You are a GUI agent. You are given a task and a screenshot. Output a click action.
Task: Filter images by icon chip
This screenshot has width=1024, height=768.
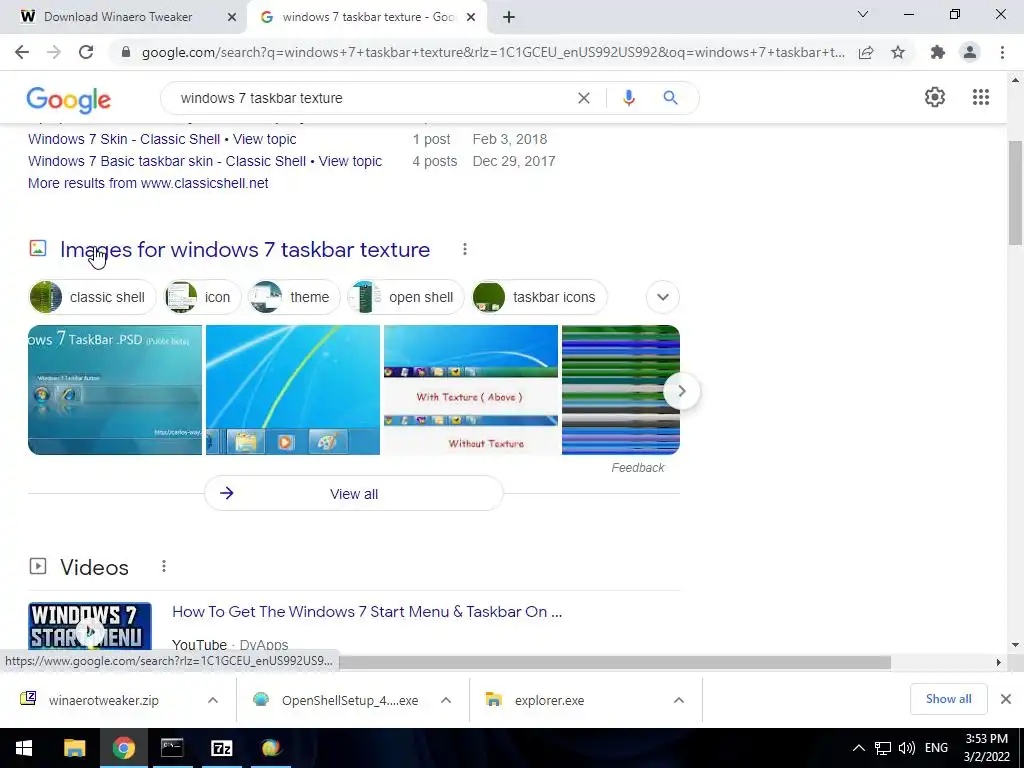click(x=202, y=297)
